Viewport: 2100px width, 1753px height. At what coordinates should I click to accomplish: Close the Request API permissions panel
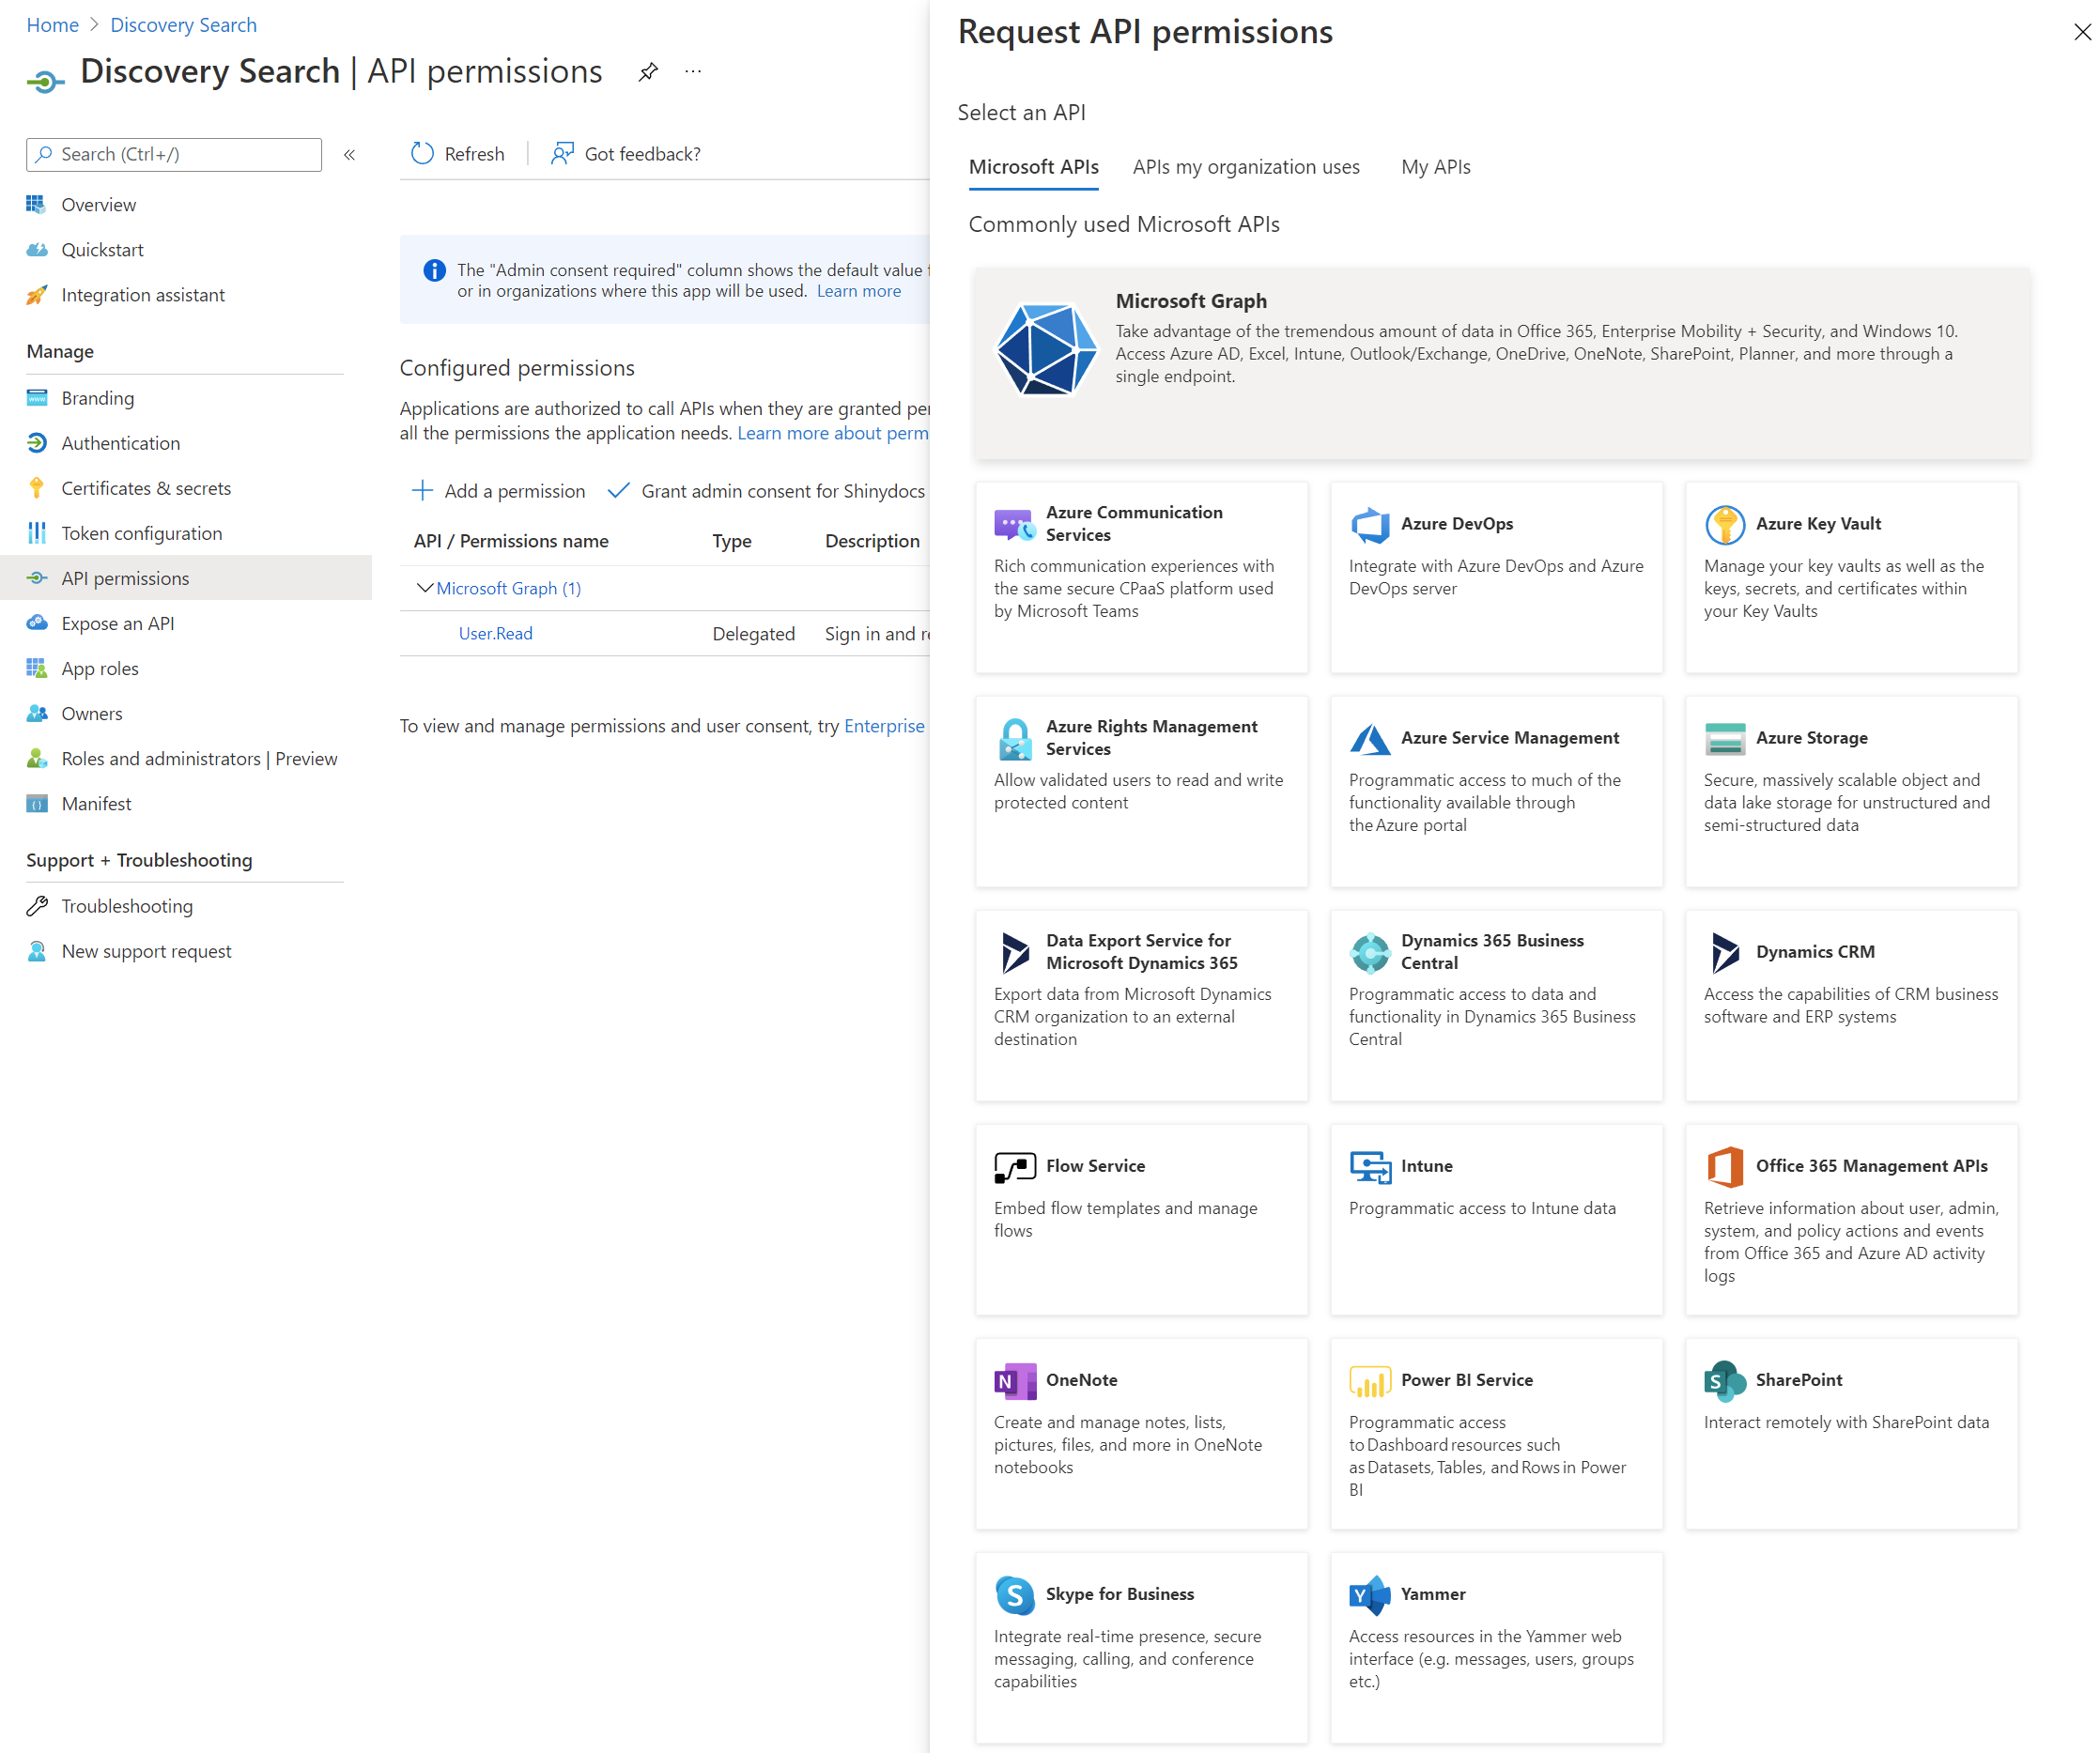point(2081,32)
